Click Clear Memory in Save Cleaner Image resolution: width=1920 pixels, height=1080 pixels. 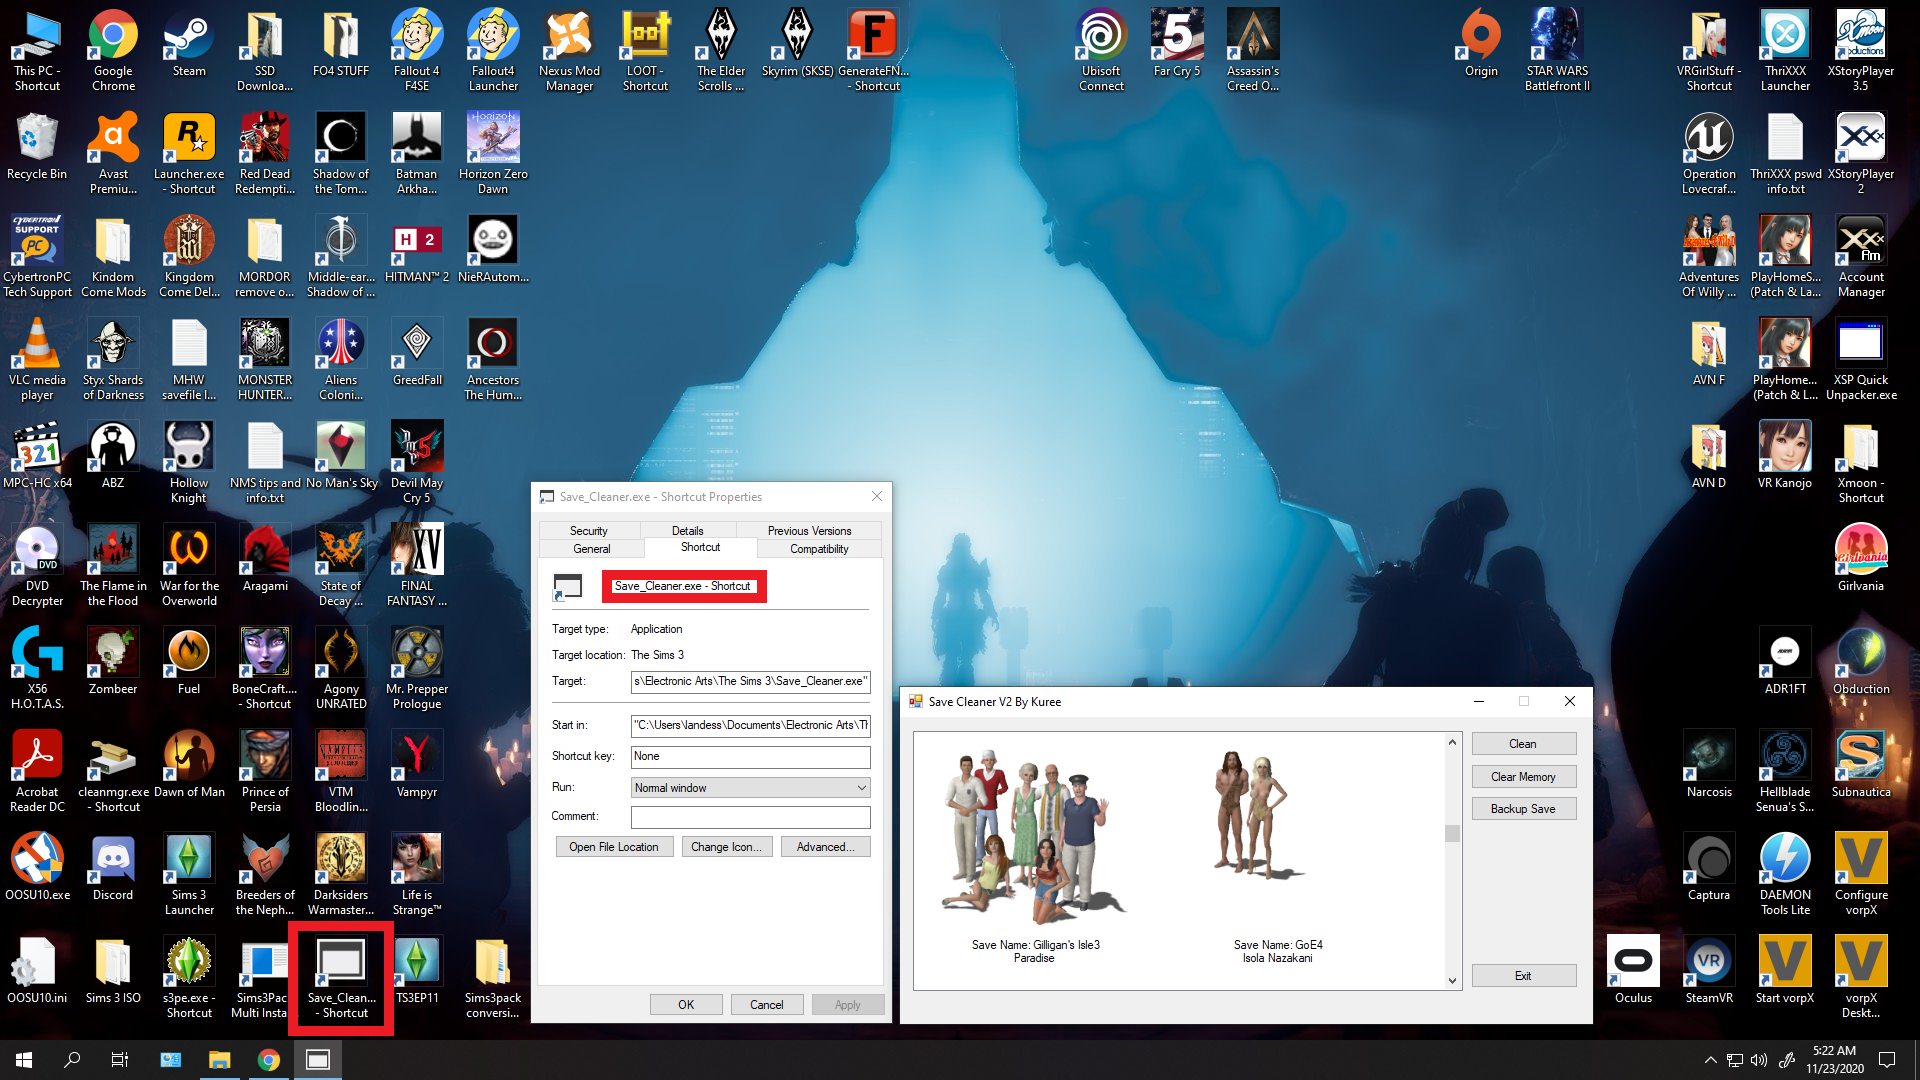click(x=1523, y=777)
